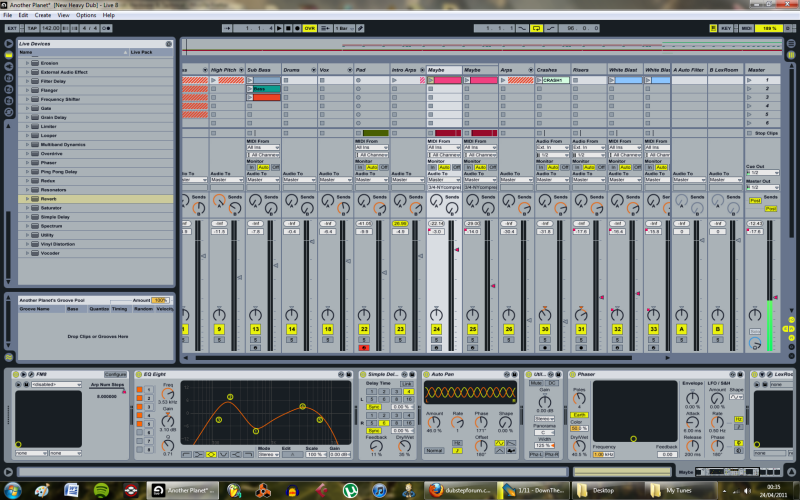The image size is (800, 500).
Task: Toggle track 22 activator button
Action: 364,330
